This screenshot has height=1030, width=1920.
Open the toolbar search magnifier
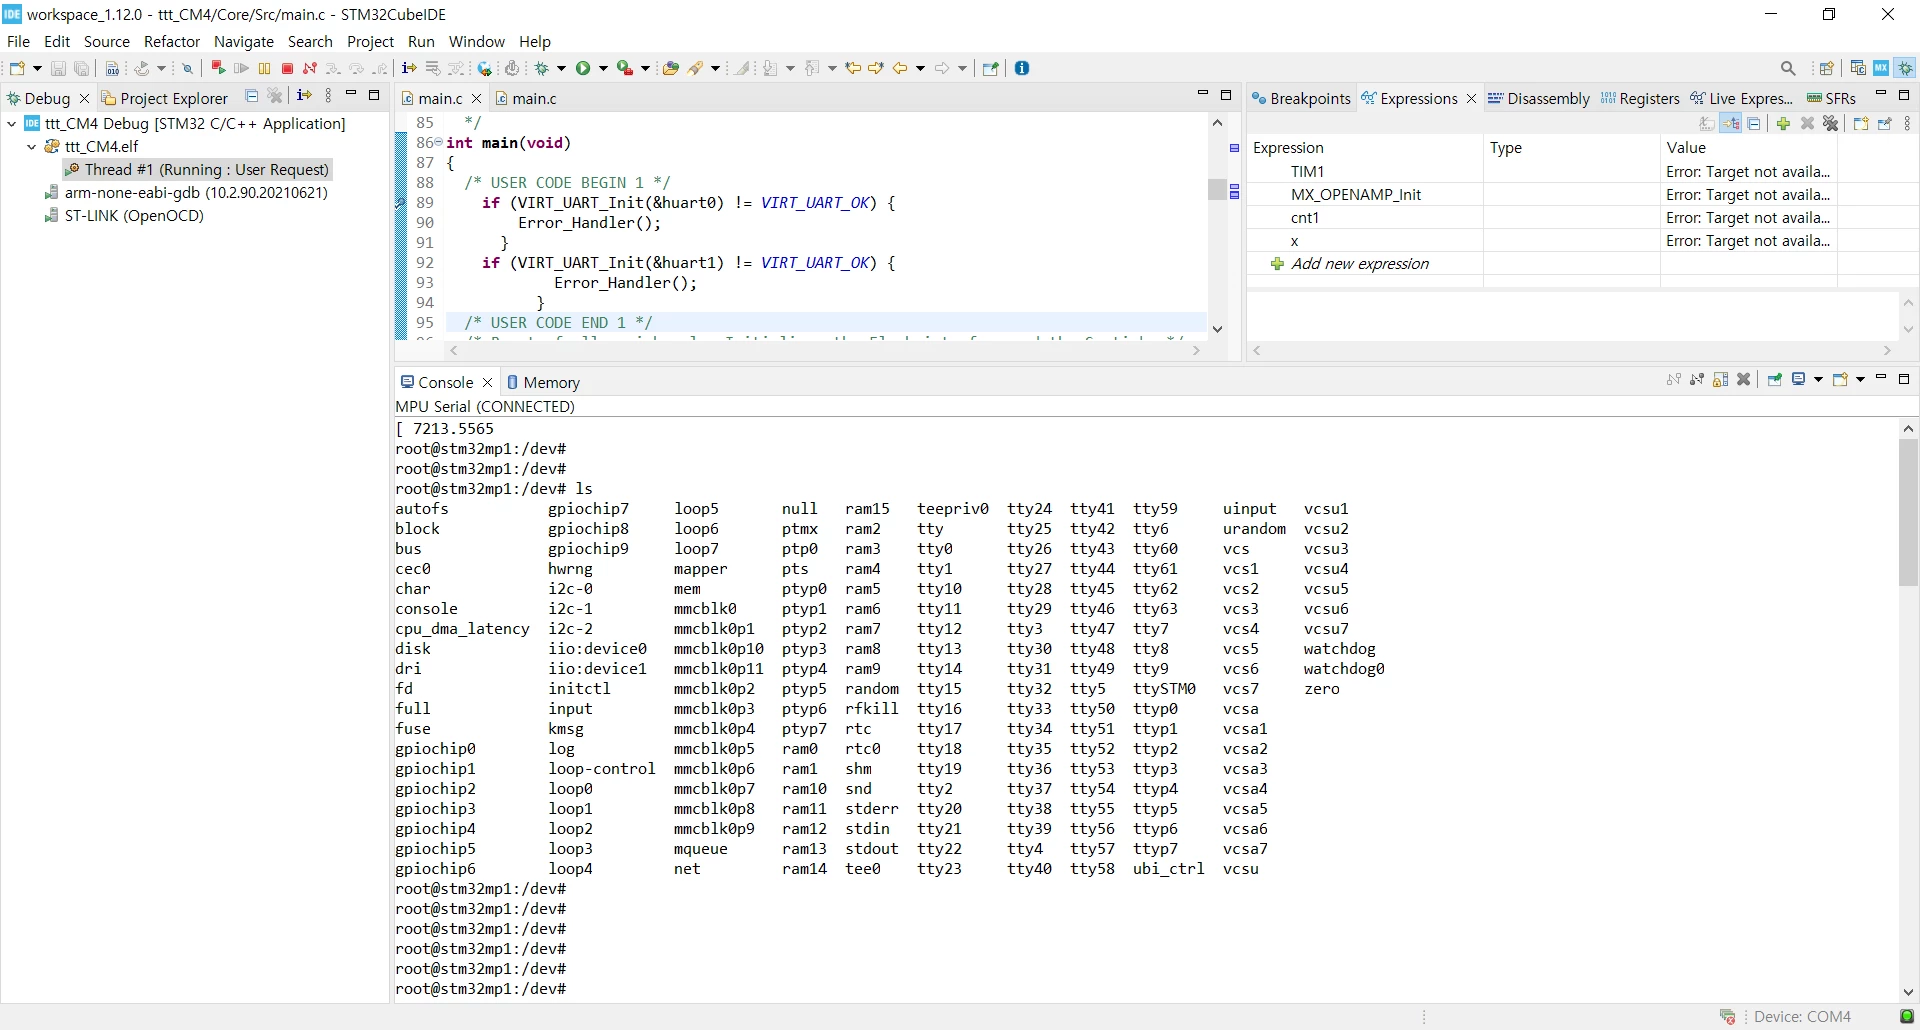[x=1788, y=68]
